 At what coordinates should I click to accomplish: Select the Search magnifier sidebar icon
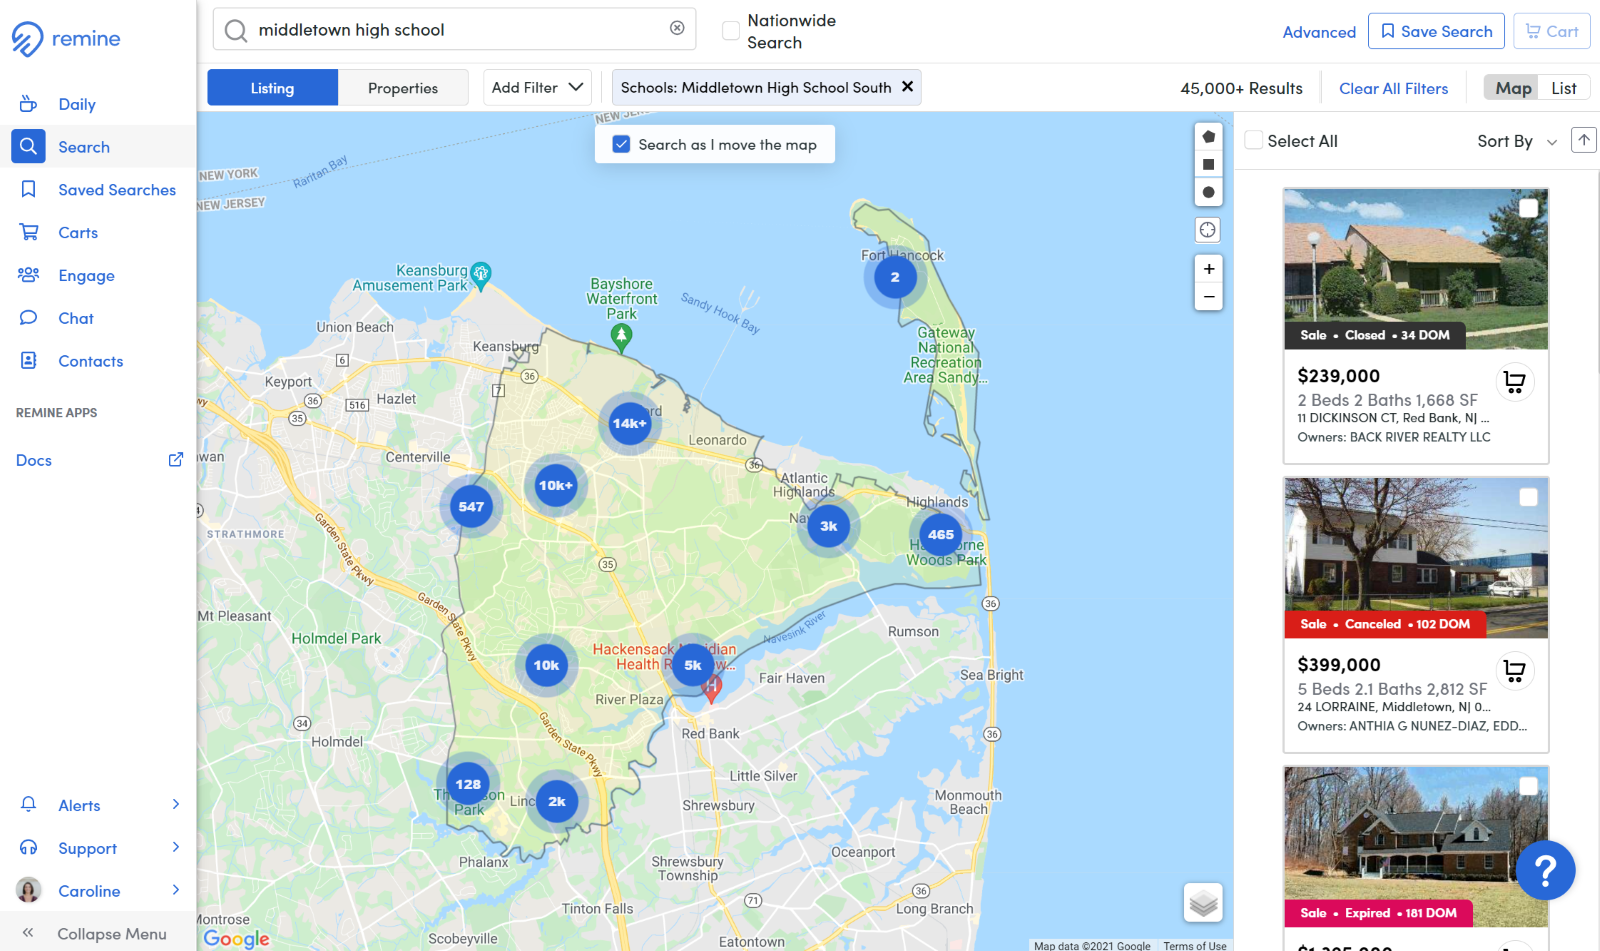28,146
